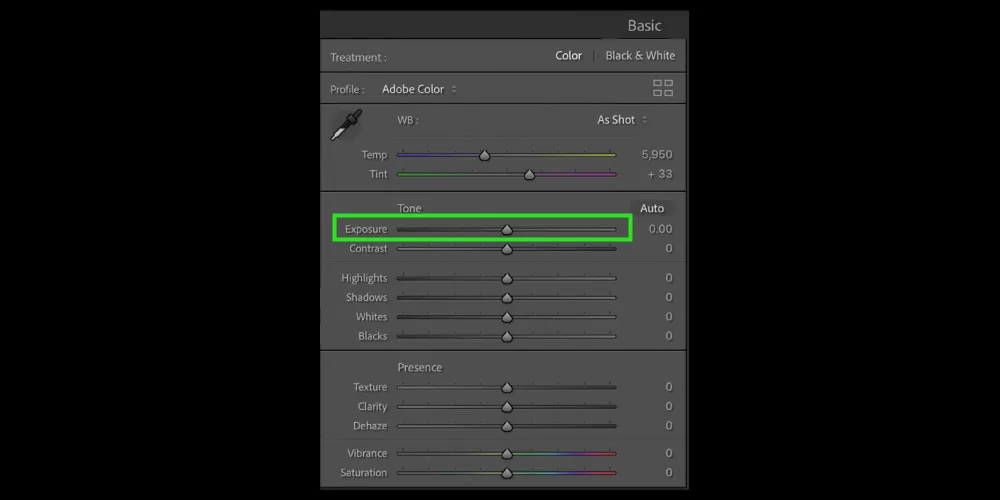
Task: Click the Tint slider handle
Action: 529,175
